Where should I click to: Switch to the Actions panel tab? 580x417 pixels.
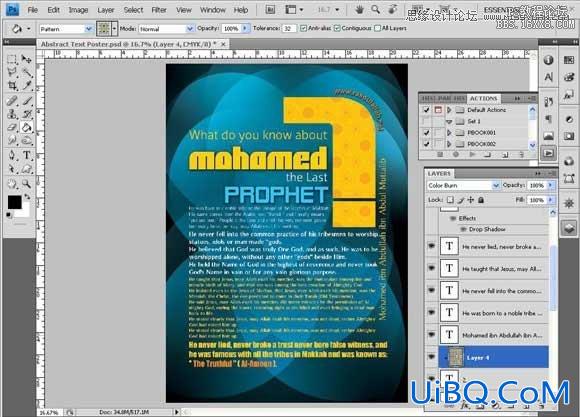483,98
